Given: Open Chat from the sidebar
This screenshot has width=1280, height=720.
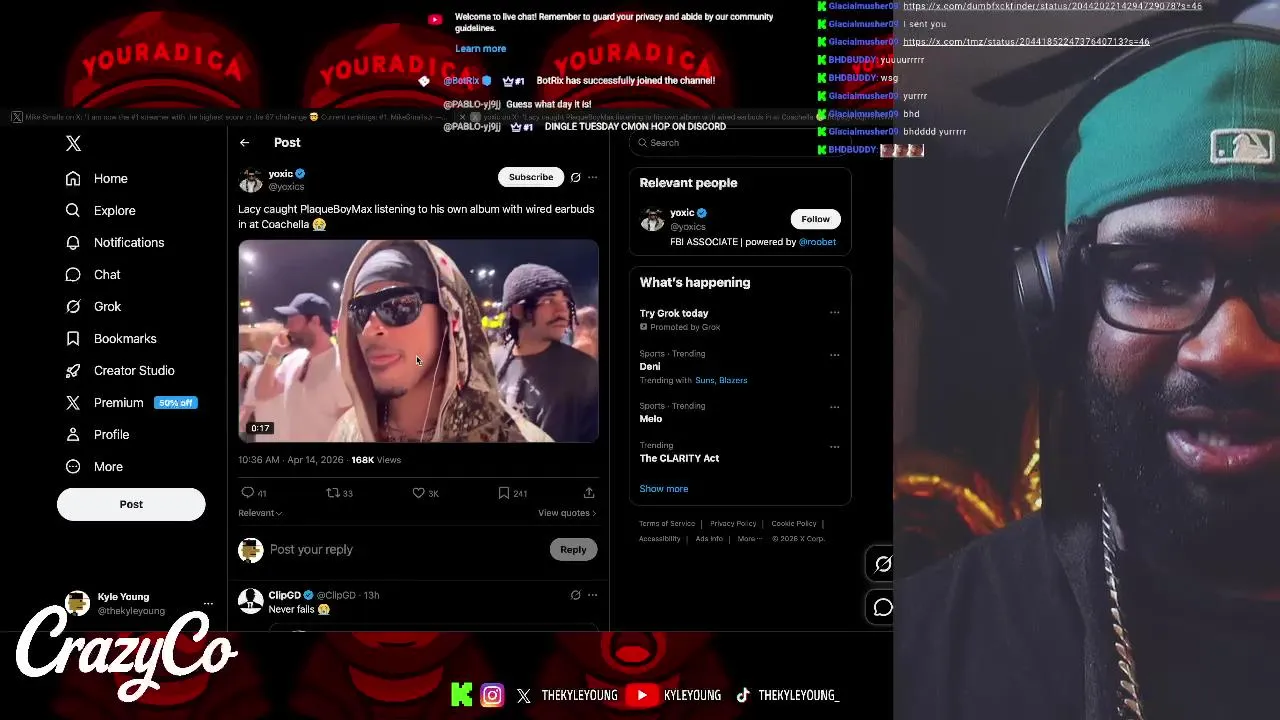Looking at the screenshot, I should [x=93, y=274].
